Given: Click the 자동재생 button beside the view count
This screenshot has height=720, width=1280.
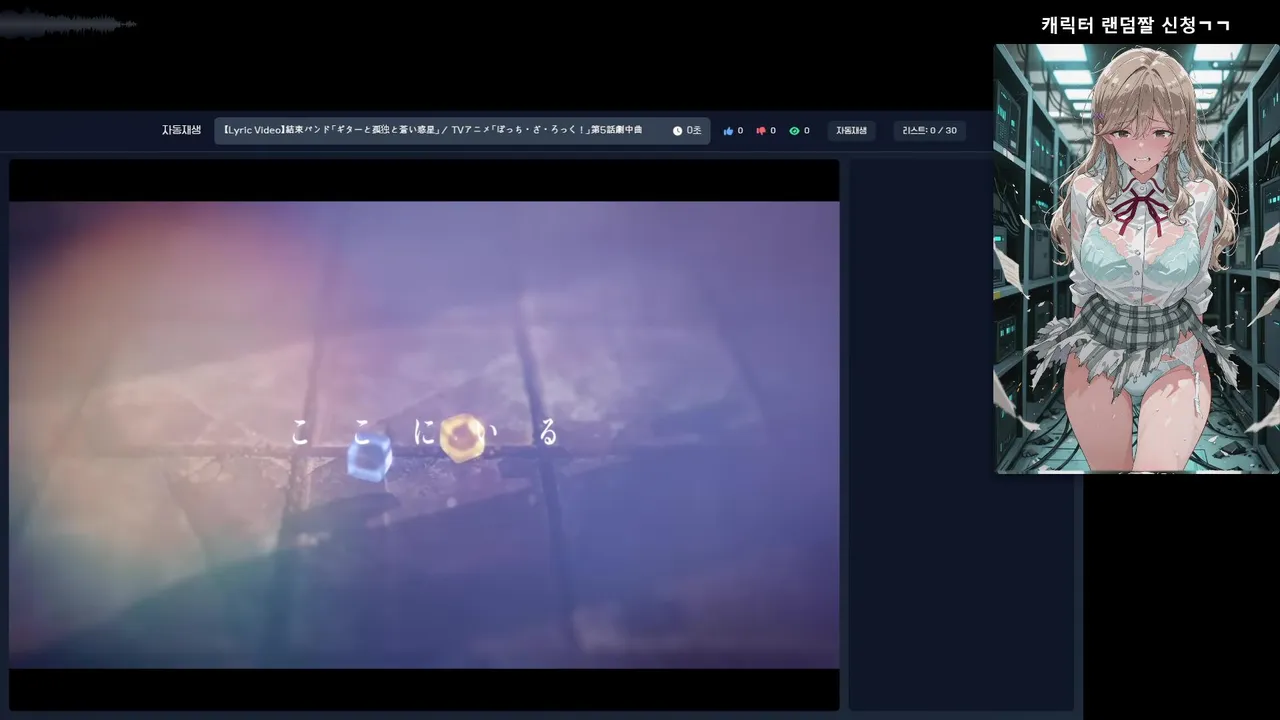Looking at the screenshot, I should point(851,131).
